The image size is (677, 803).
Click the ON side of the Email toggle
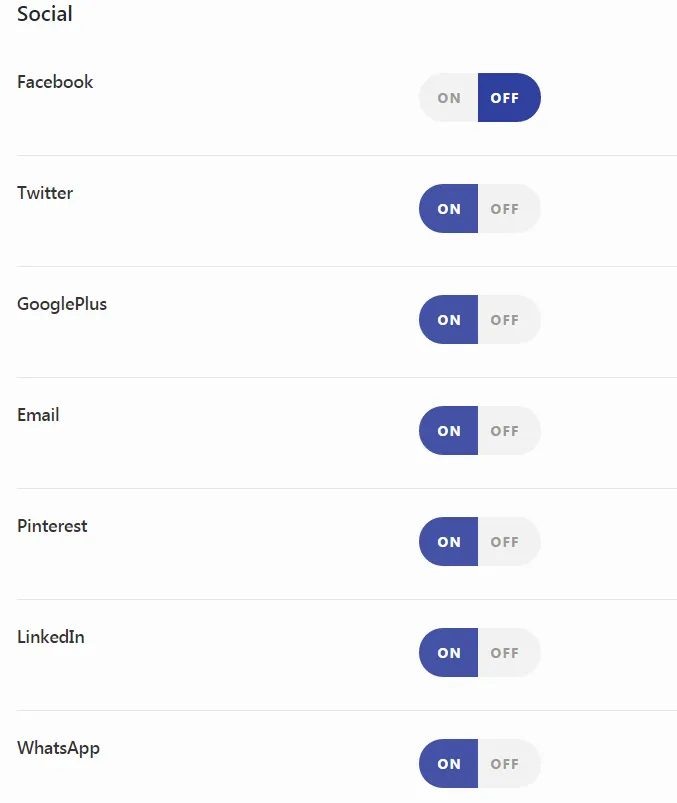point(449,431)
